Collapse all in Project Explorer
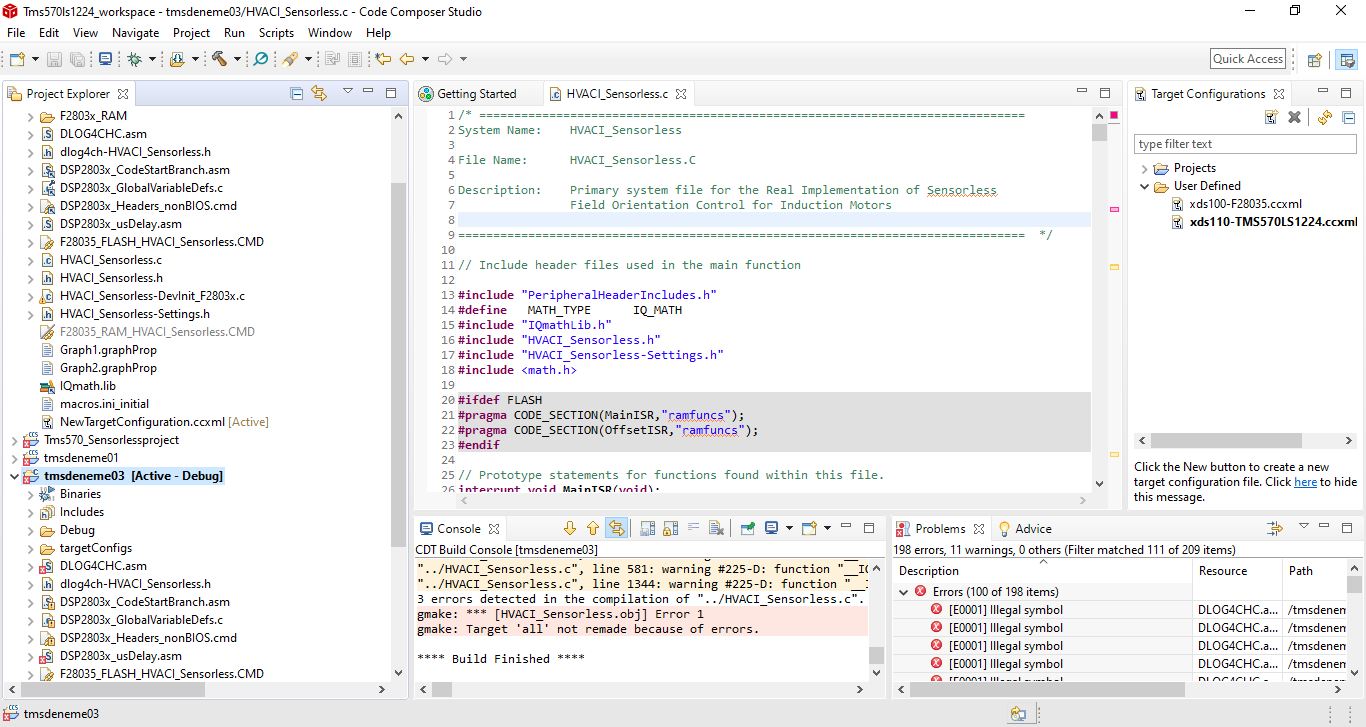Screen dimensions: 1366x727 [x=296, y=93]
